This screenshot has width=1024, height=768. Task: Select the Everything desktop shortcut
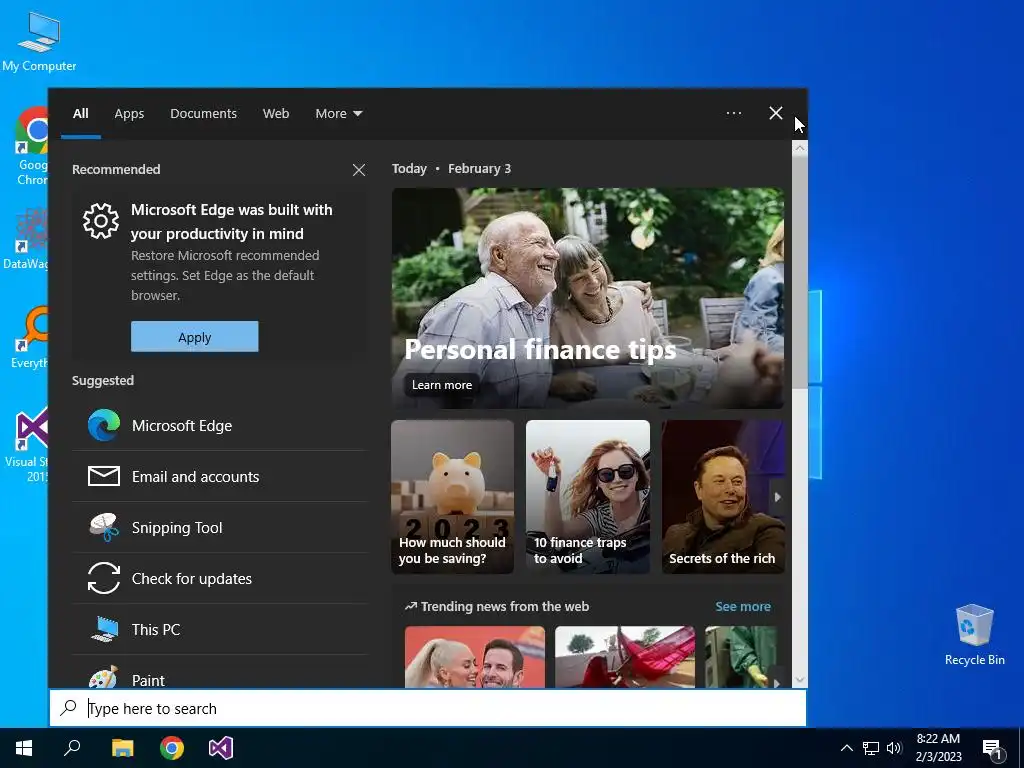[30, 337]
